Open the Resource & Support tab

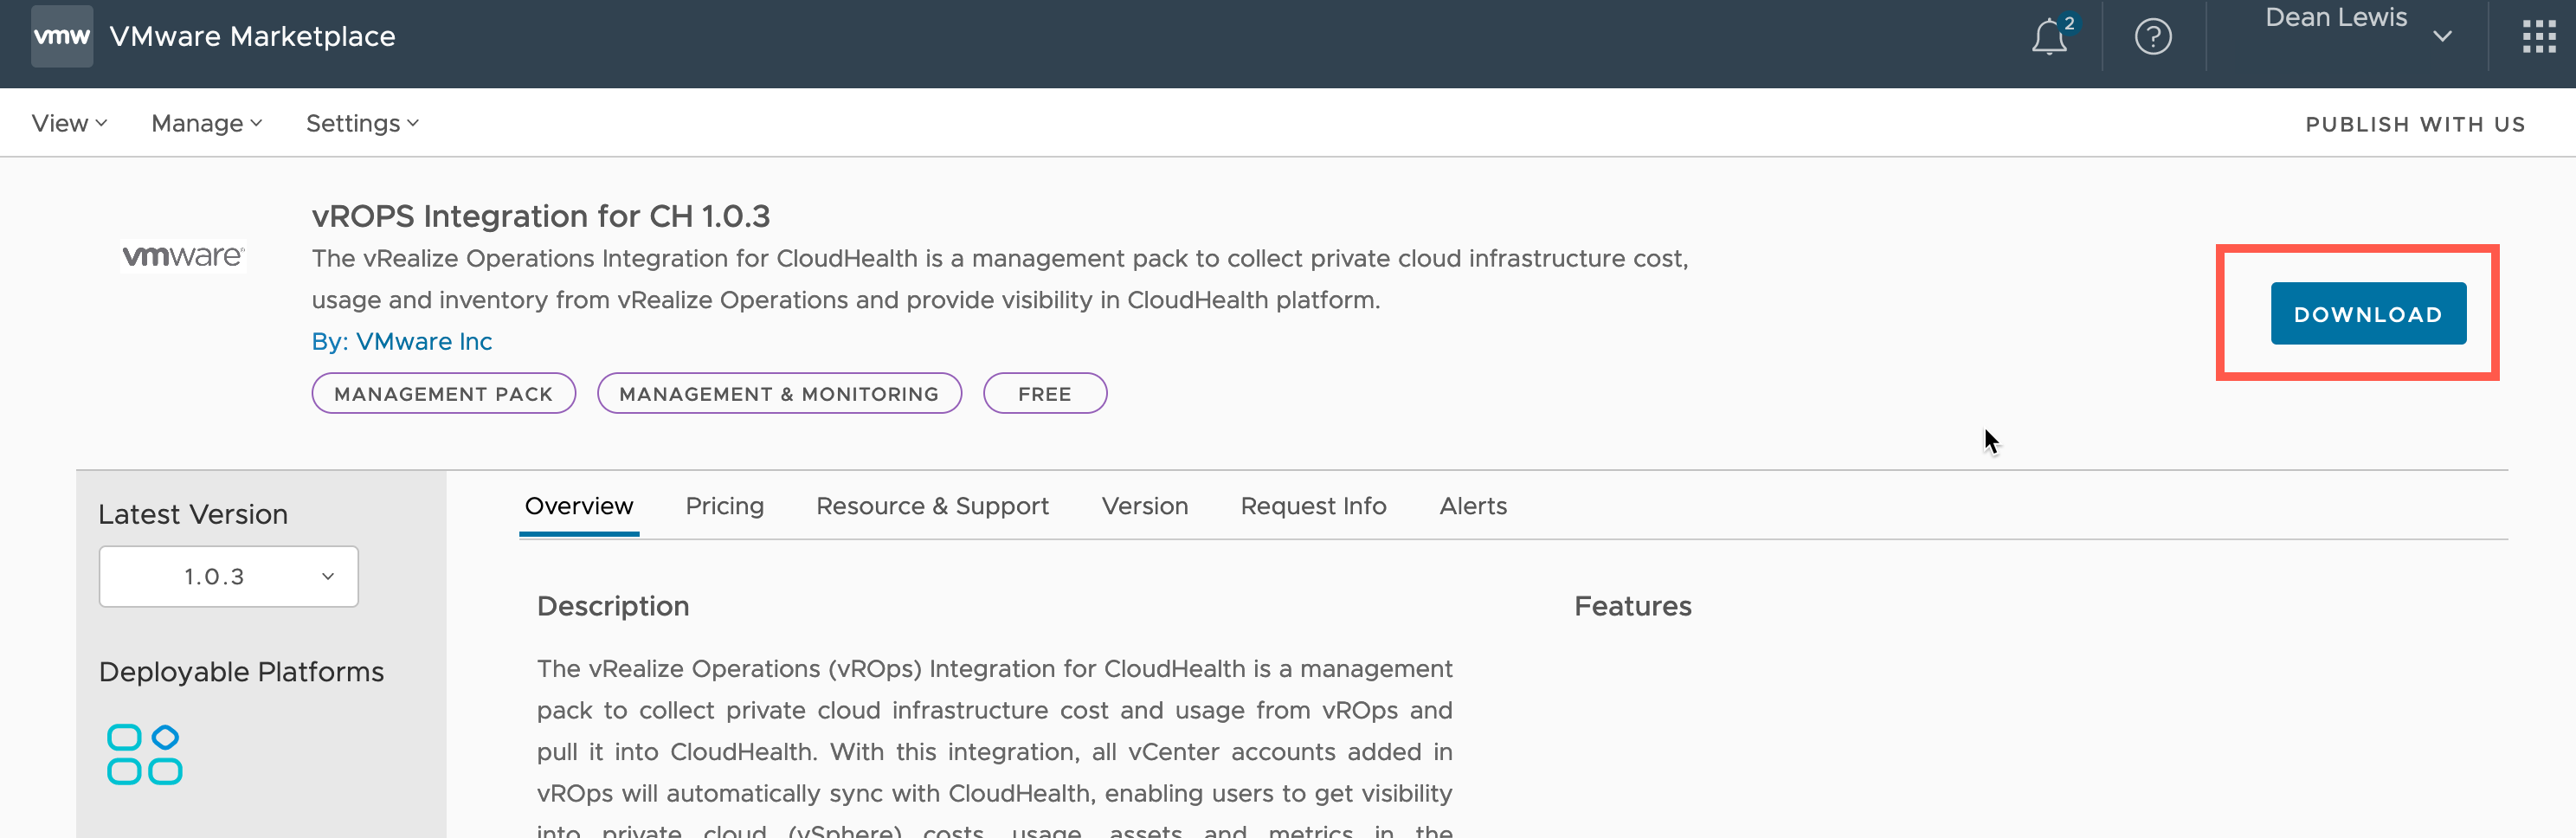[x=932, y=506]
